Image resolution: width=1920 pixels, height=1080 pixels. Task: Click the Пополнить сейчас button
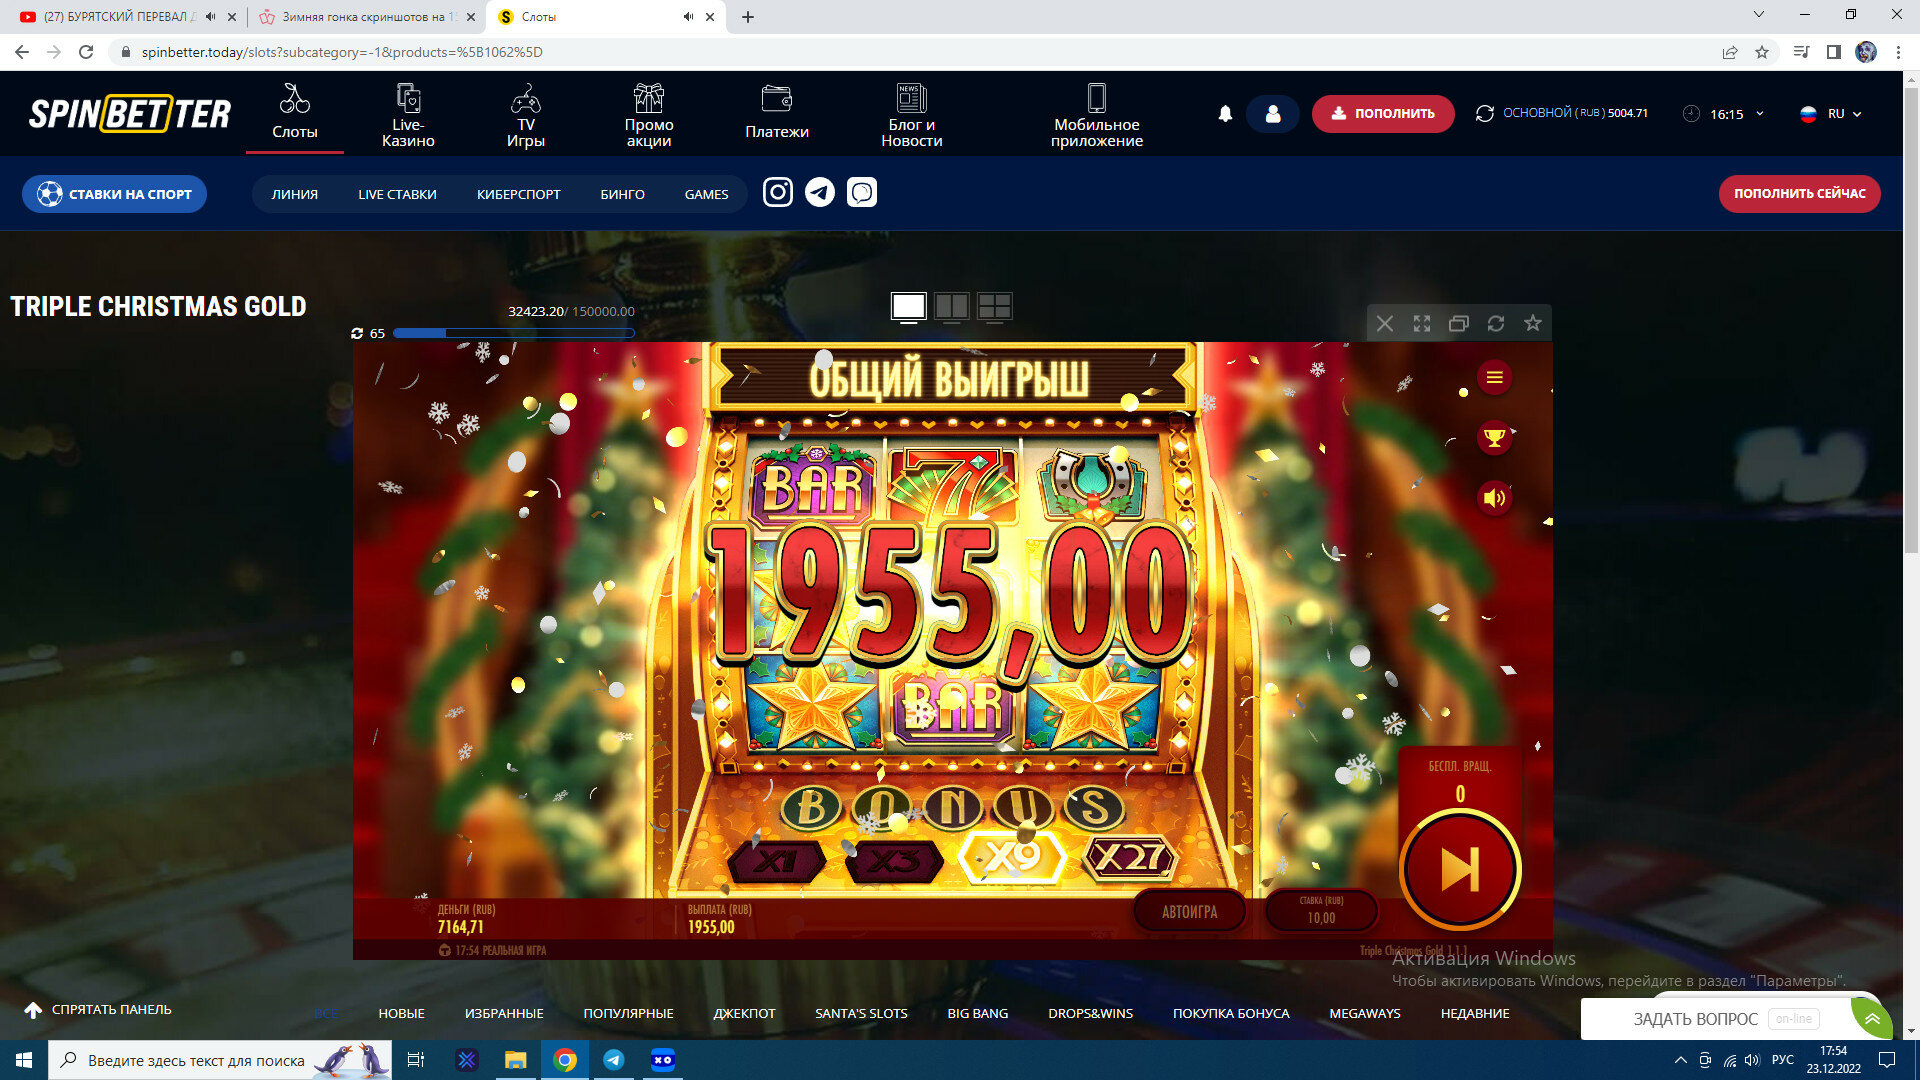pos(1799,194)
